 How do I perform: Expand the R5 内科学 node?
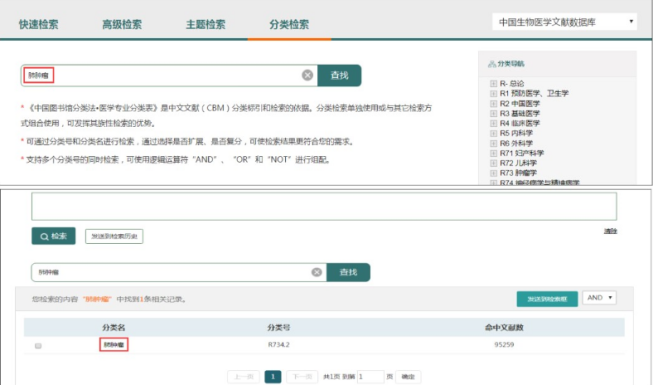tap(493, 133)
